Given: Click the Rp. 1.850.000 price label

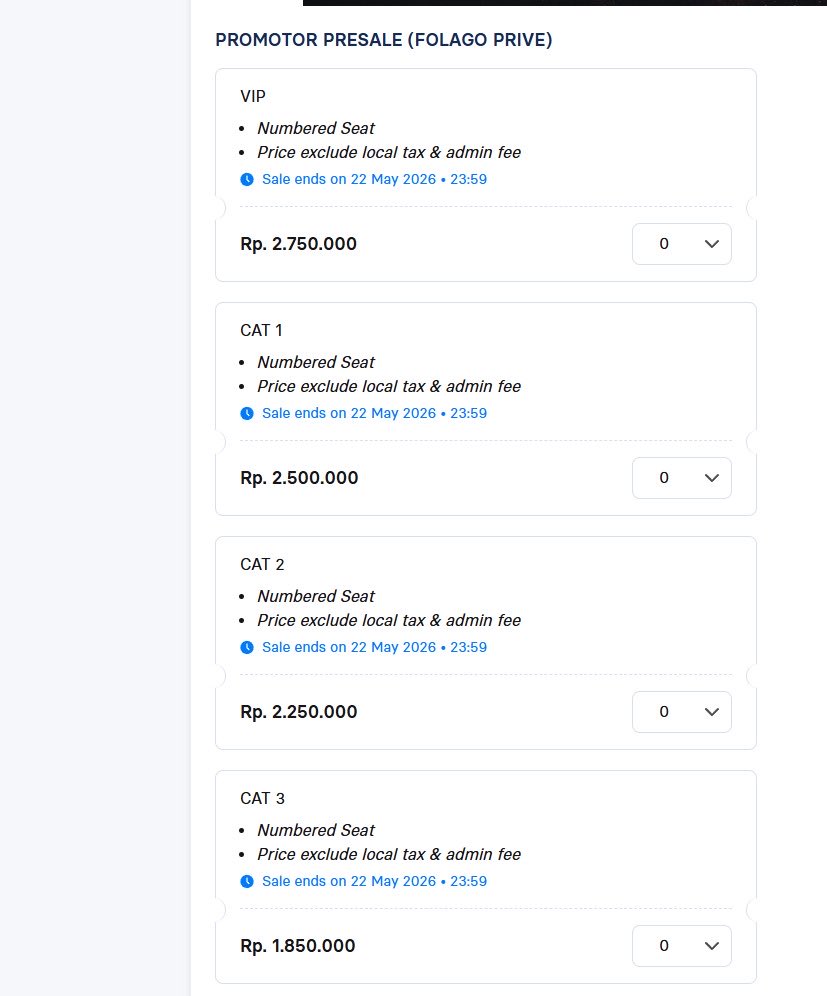Looking at the screenshot, I should pyautogui.click(x=298, y=946).
